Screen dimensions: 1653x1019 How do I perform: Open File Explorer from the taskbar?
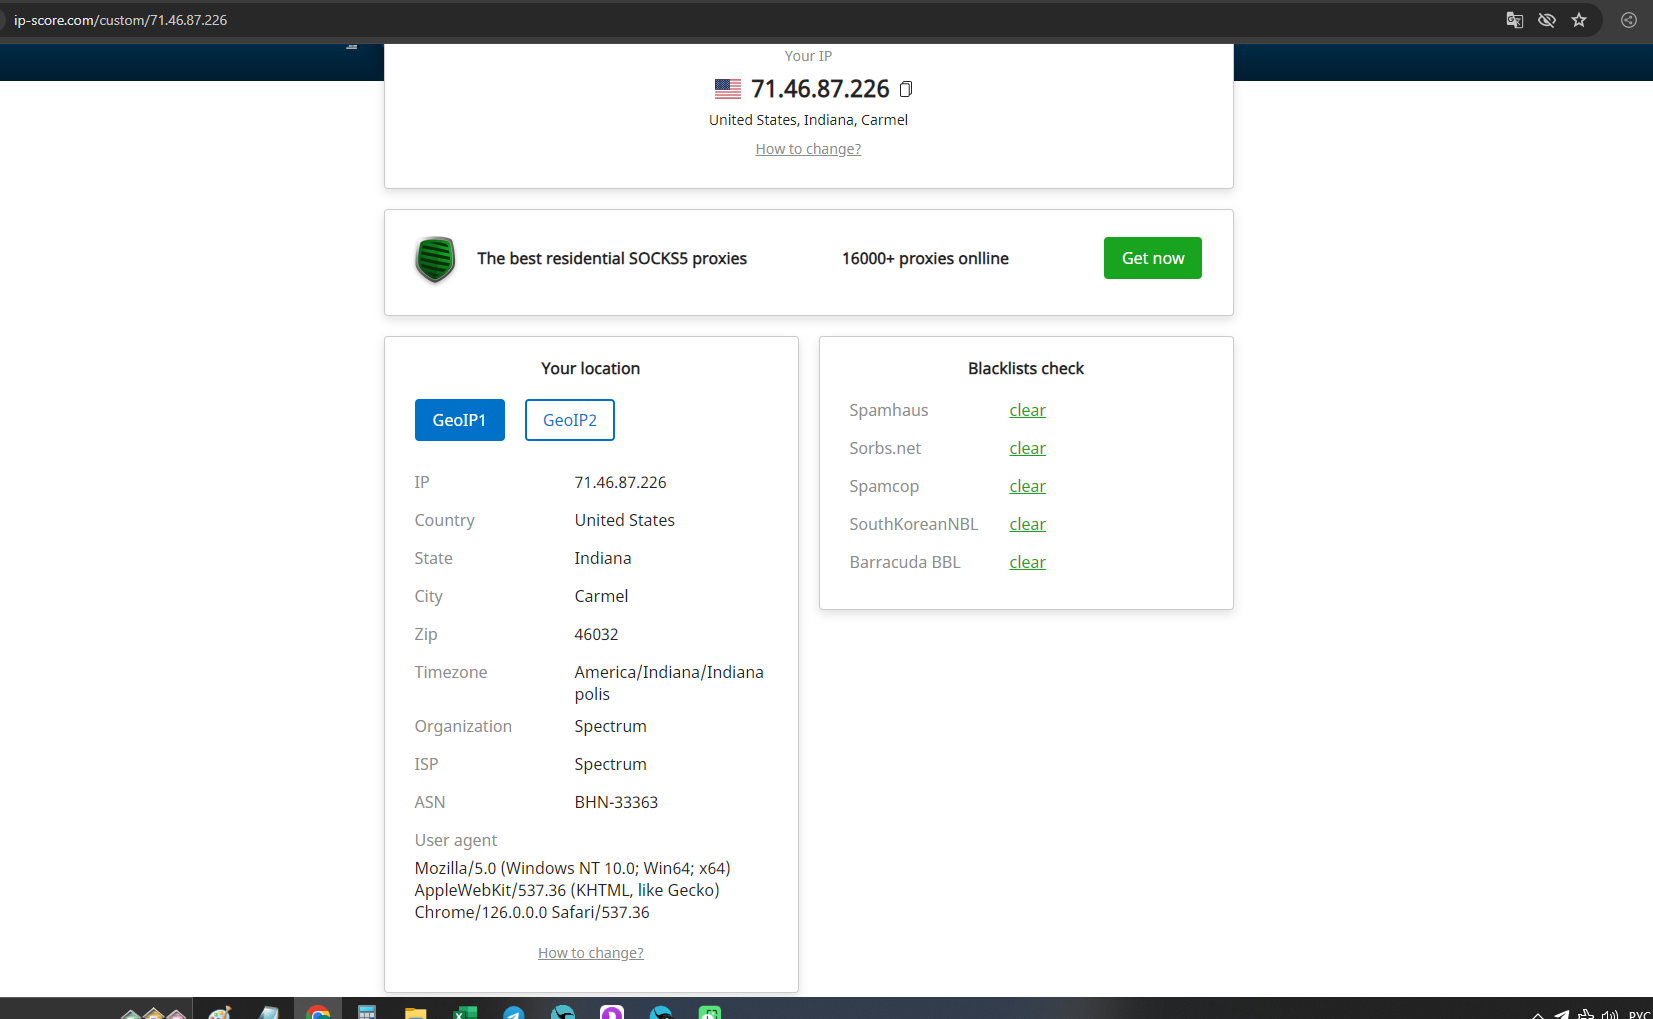(415, 1012)
